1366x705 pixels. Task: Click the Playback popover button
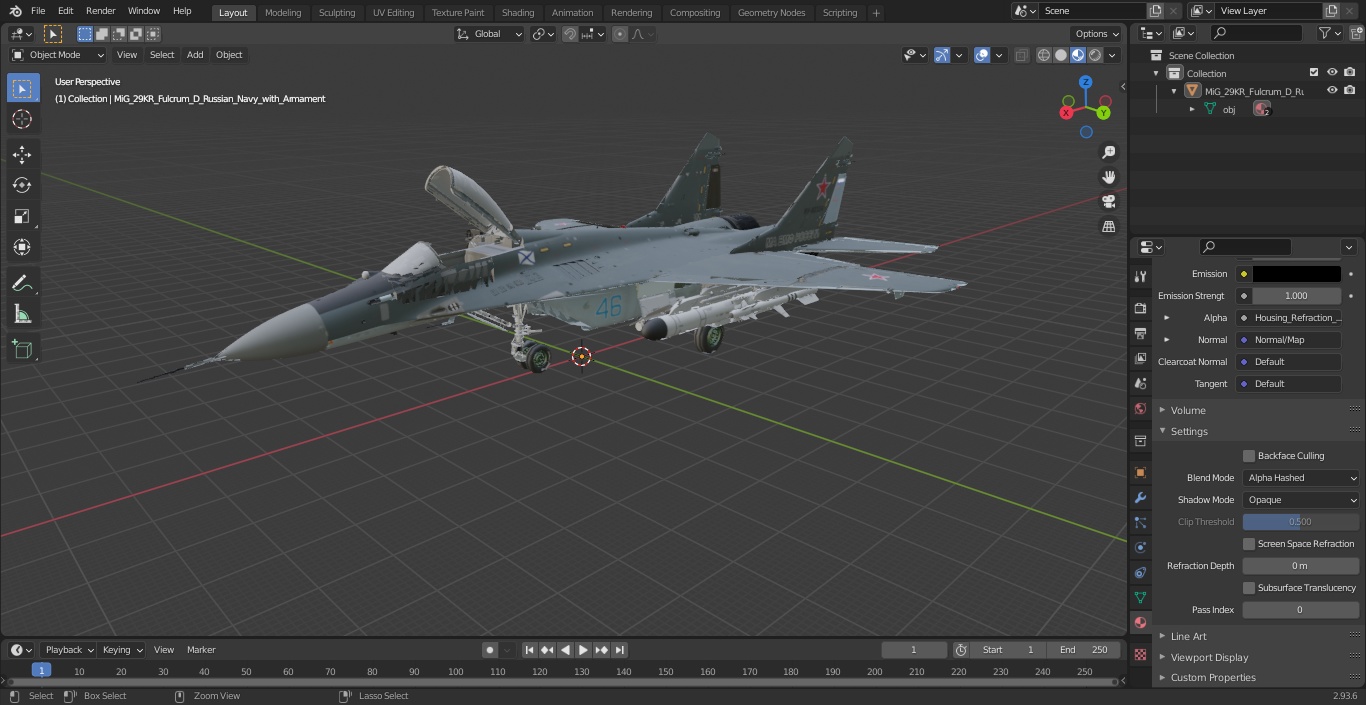(69, 650)
